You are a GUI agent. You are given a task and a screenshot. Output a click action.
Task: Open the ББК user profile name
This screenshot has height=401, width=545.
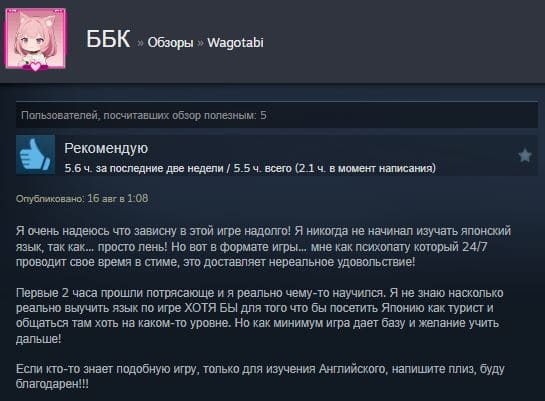108,39
